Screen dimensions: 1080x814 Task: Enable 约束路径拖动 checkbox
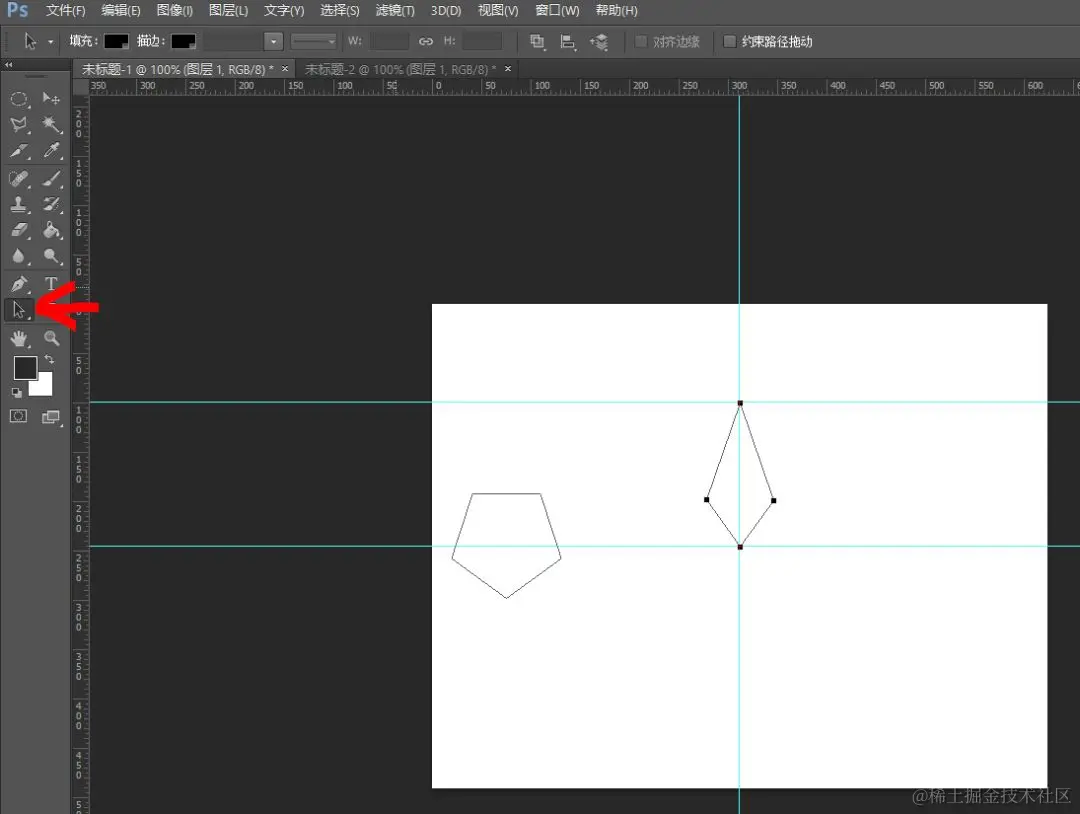click(x=729, y=41)
